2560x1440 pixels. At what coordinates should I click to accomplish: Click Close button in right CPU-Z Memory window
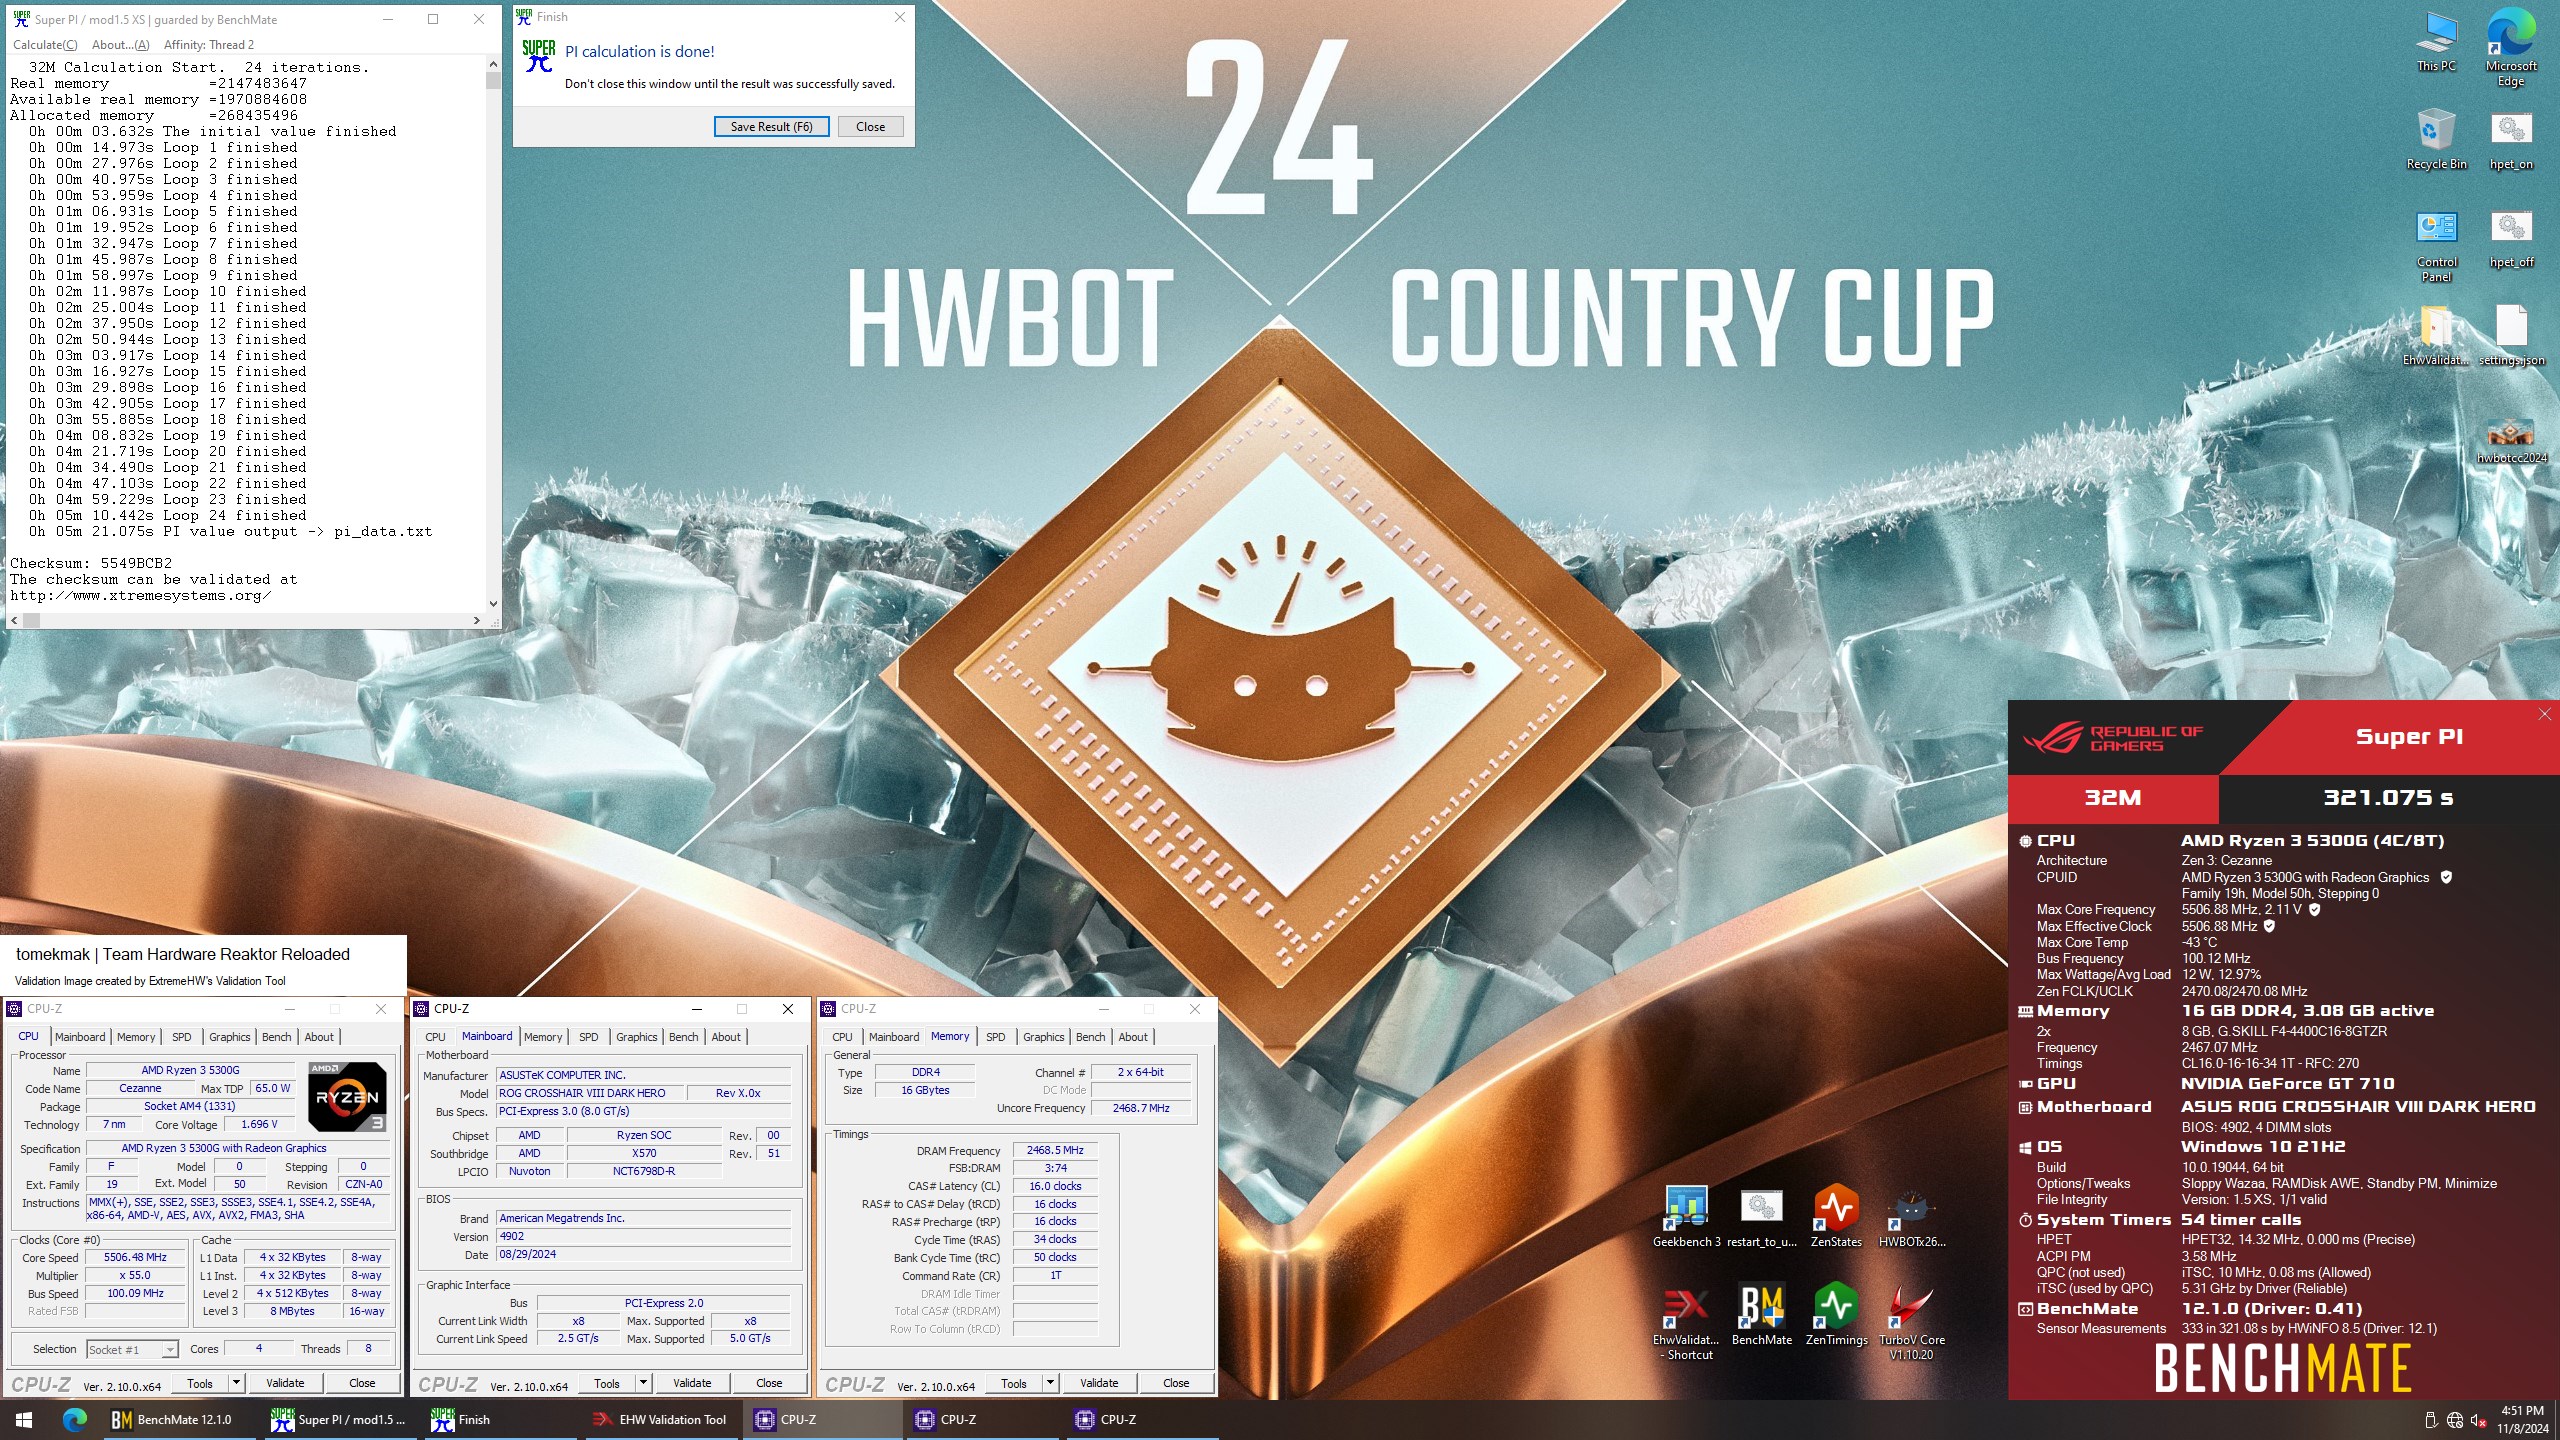(1176, 1383)
